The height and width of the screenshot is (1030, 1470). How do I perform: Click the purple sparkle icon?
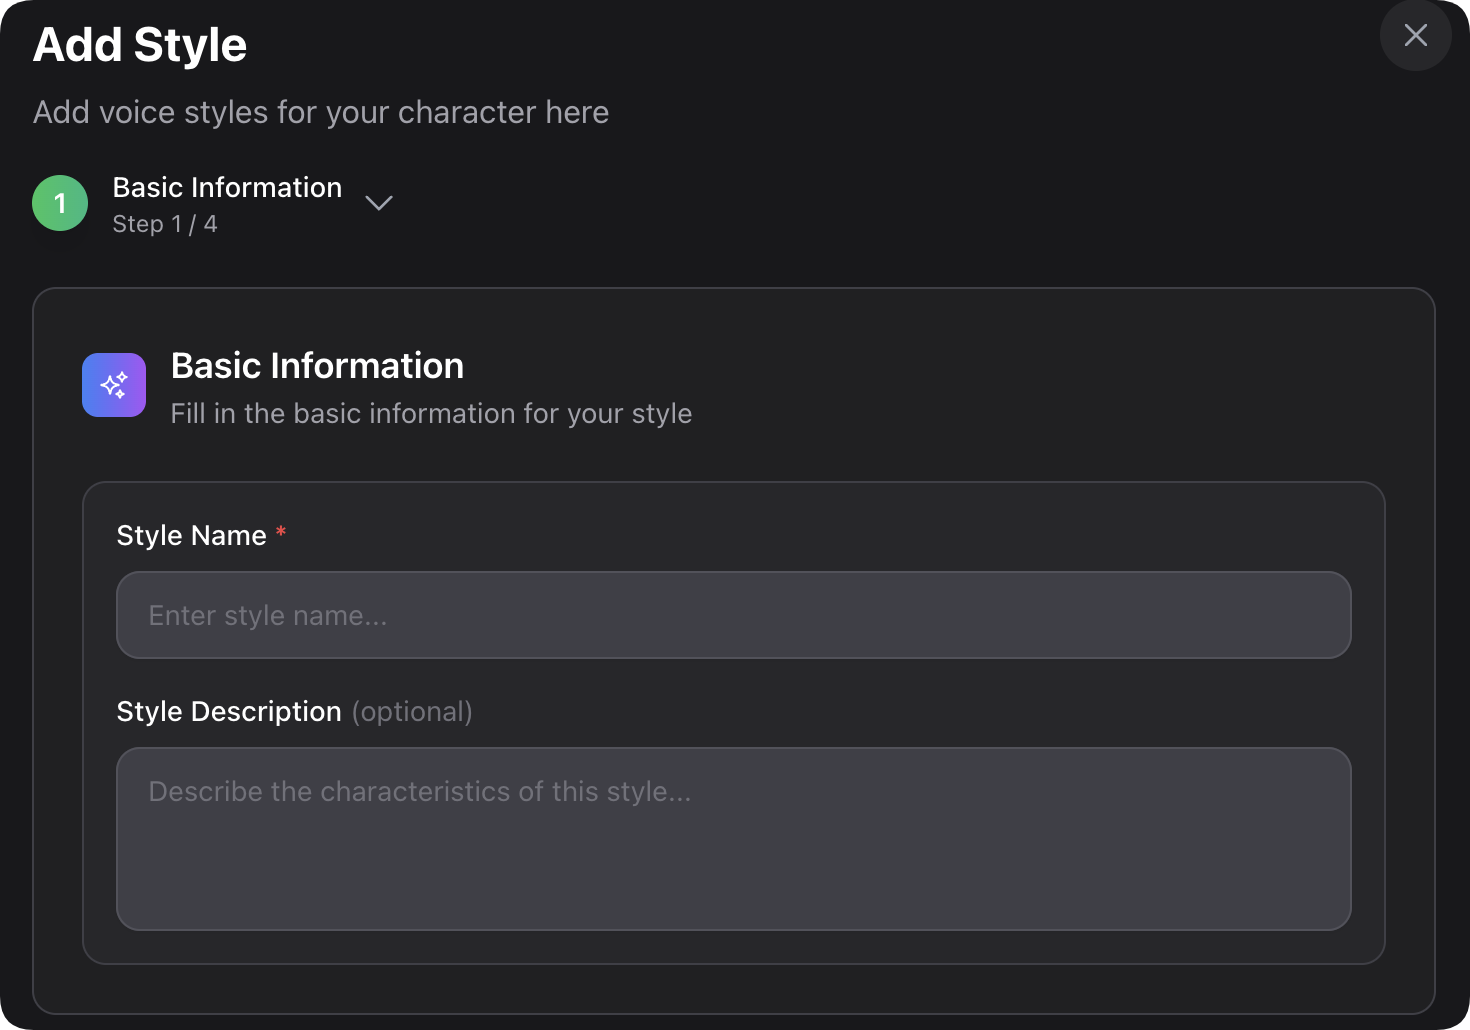(x=114, y=385)
